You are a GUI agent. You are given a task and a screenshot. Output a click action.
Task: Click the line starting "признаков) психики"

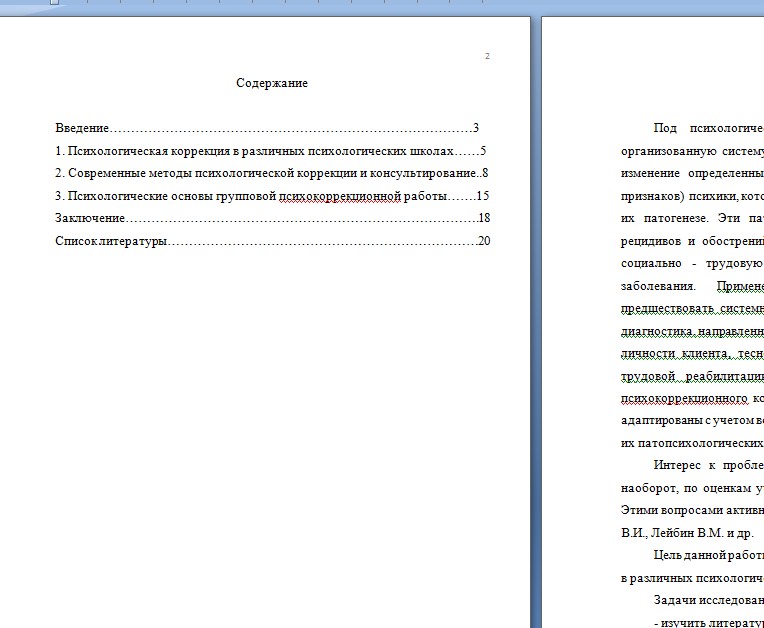click(692, 196)
